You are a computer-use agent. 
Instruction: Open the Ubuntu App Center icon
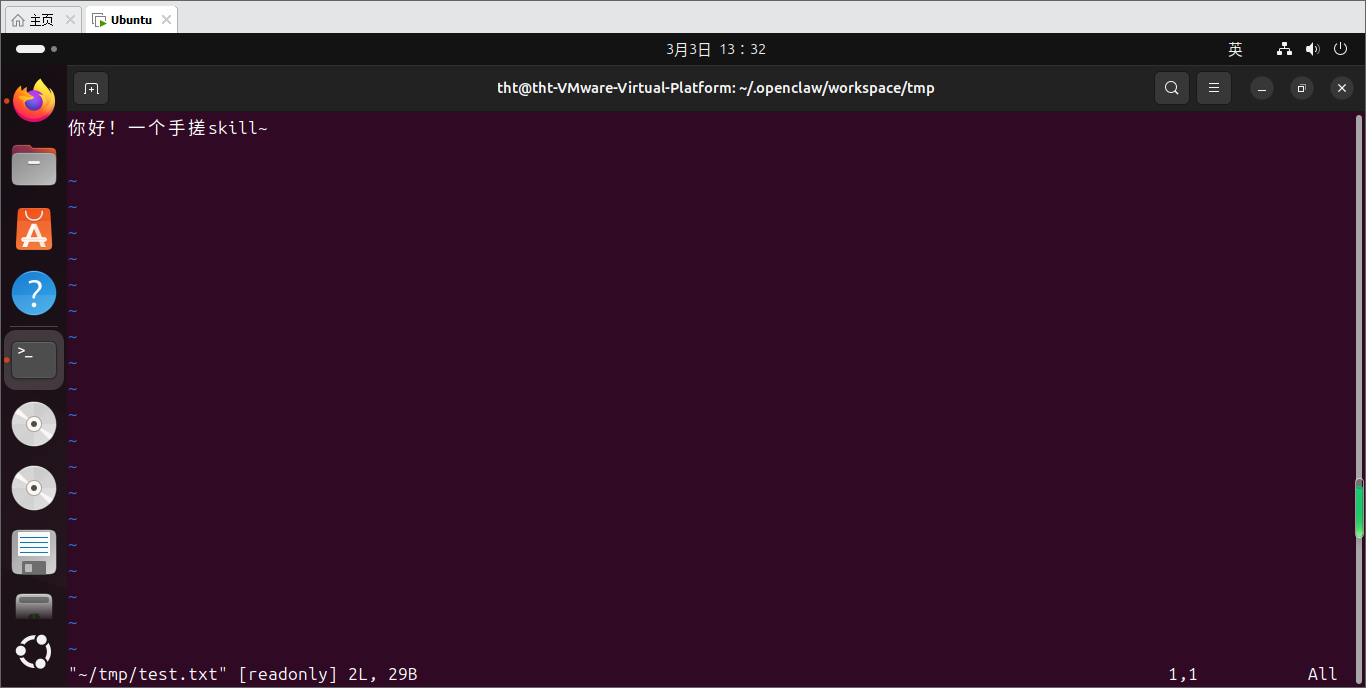pos(34,230)
